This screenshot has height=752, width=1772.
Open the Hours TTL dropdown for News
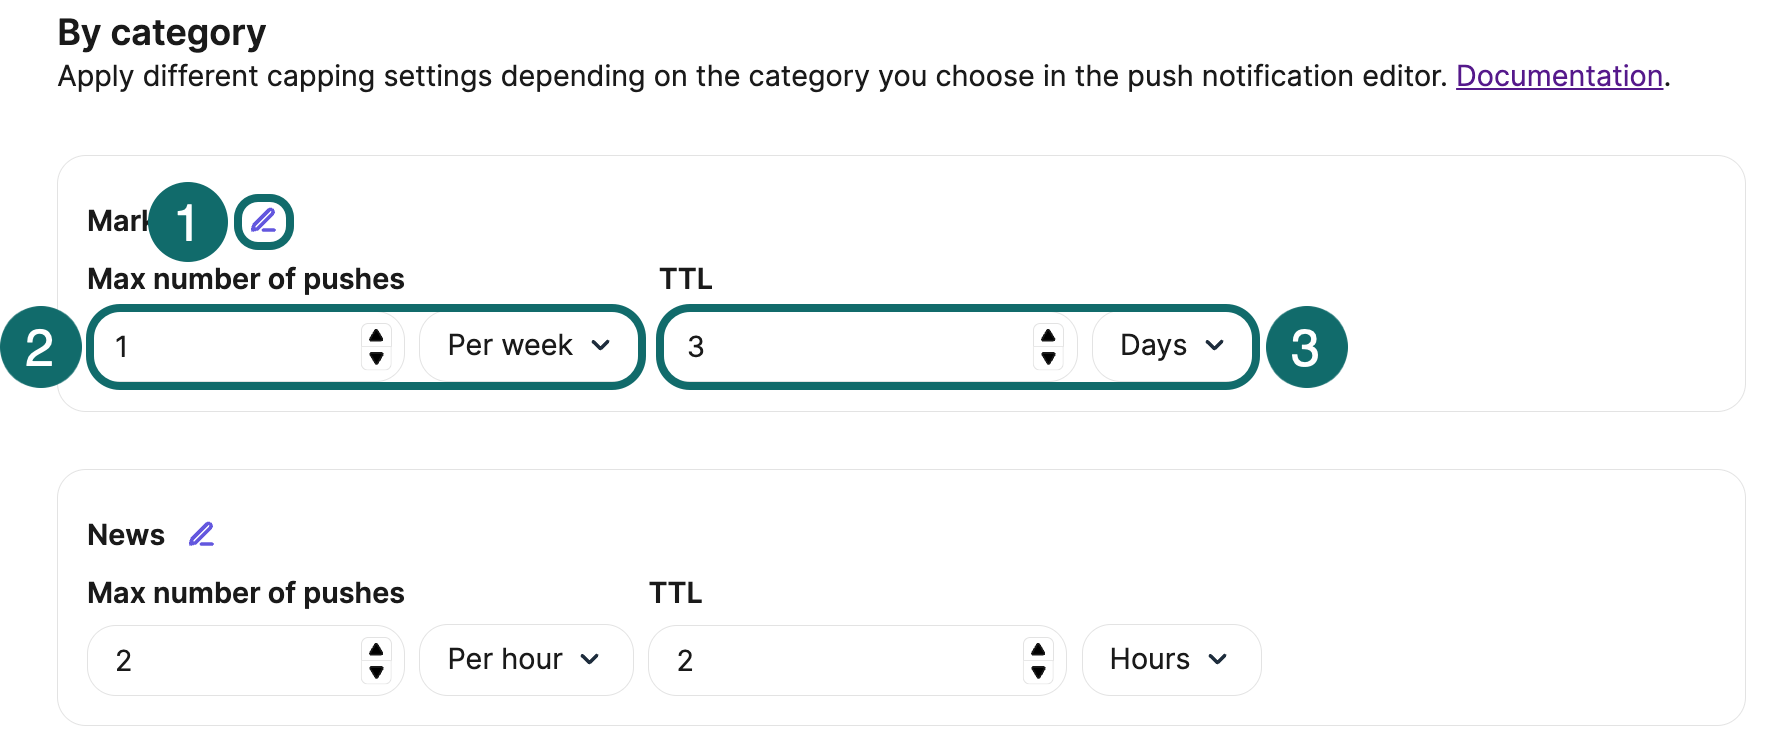pyautogui.click(x=1170, y=659)
